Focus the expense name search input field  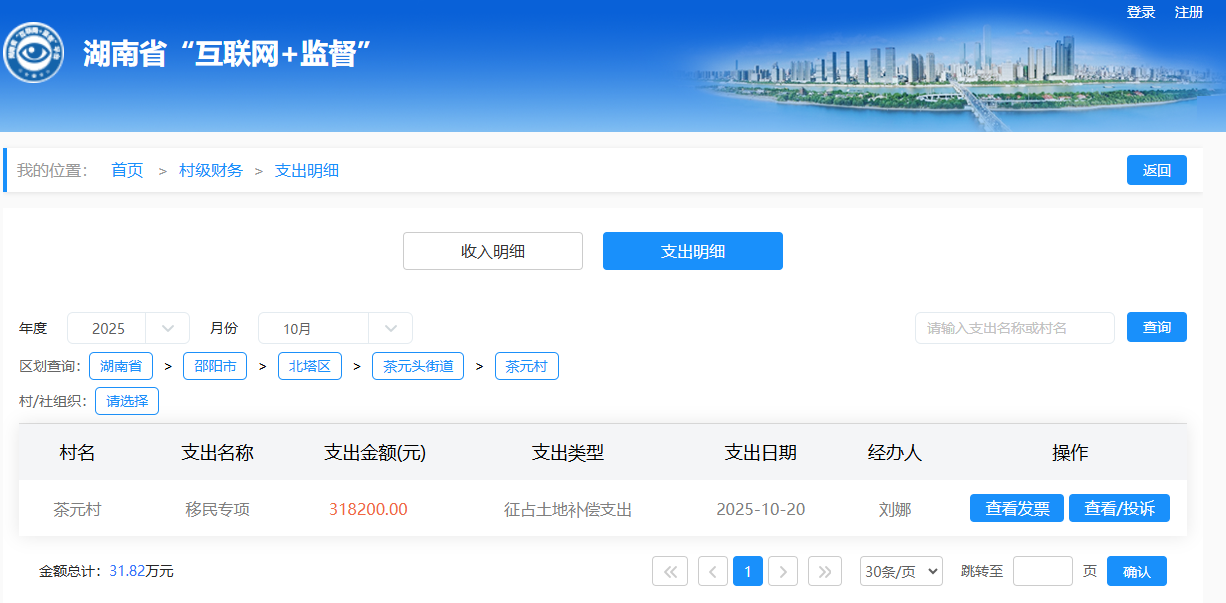pos(1014,328)
